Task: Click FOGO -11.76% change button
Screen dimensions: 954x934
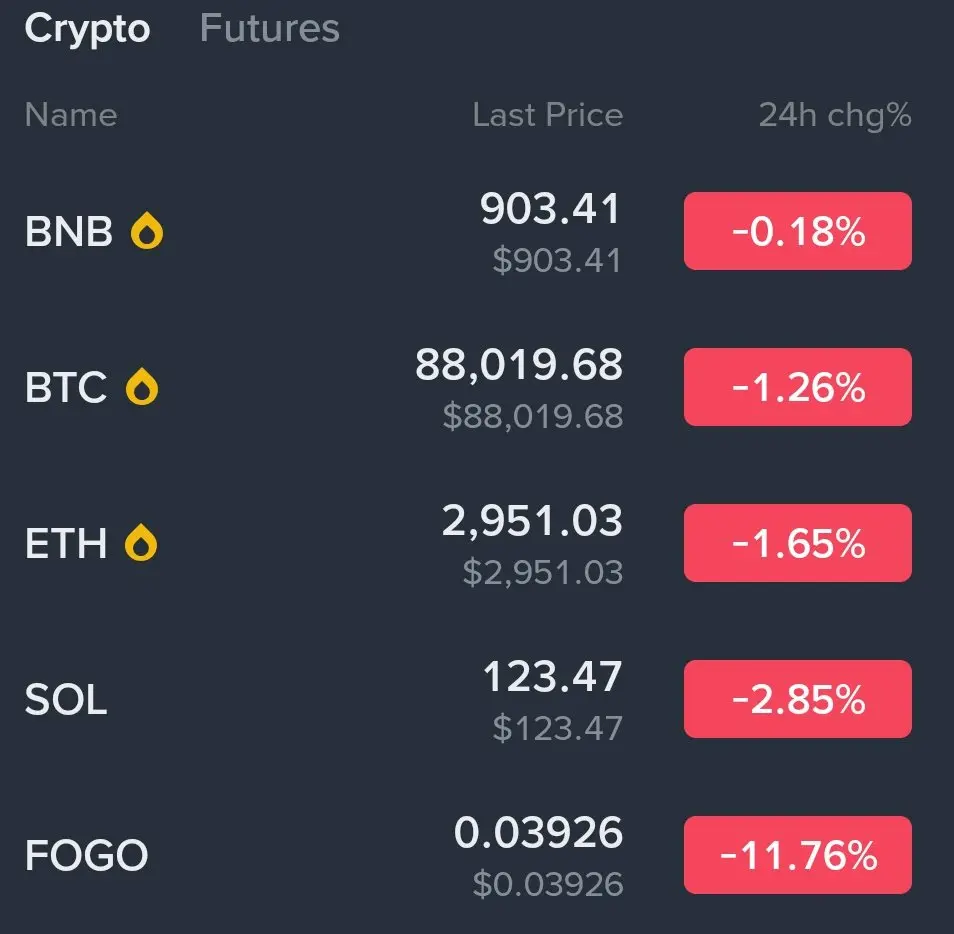Action: point(797,855)
